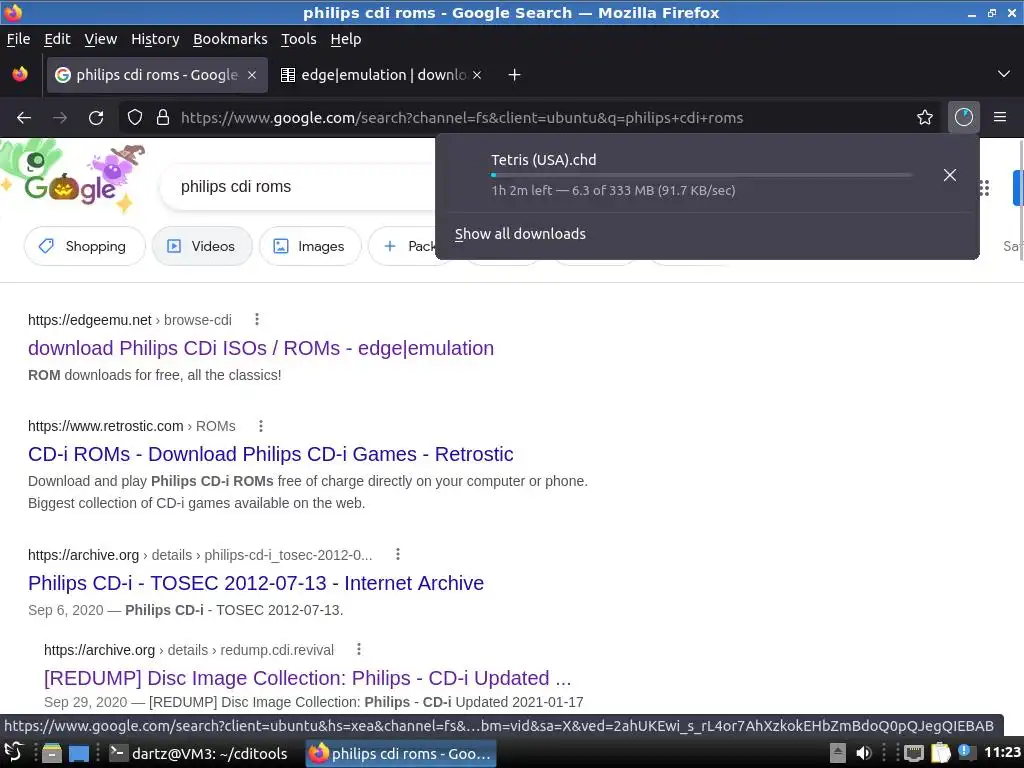The width and height of the screenshot is (1024, 768).
Task: Open the Tools menu
Action: pyautogui.click(x=298, y=39)
